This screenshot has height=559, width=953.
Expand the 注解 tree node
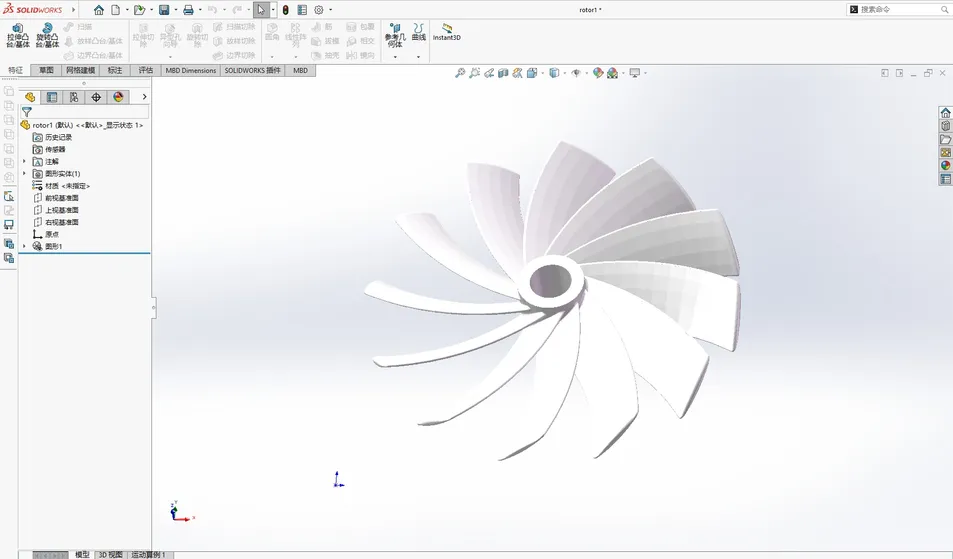click(25, 161)
